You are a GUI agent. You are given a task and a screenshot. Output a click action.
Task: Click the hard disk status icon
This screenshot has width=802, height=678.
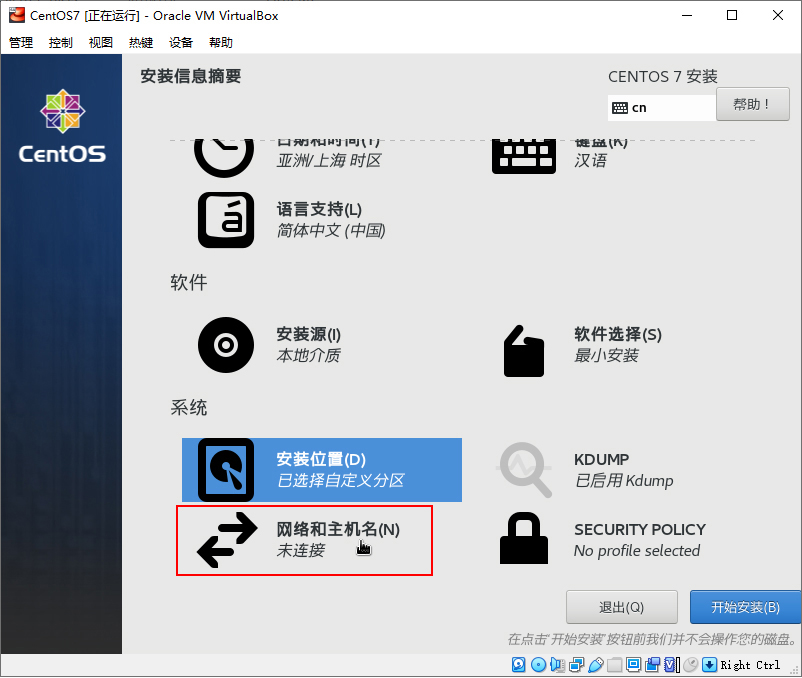pos(517,664)
